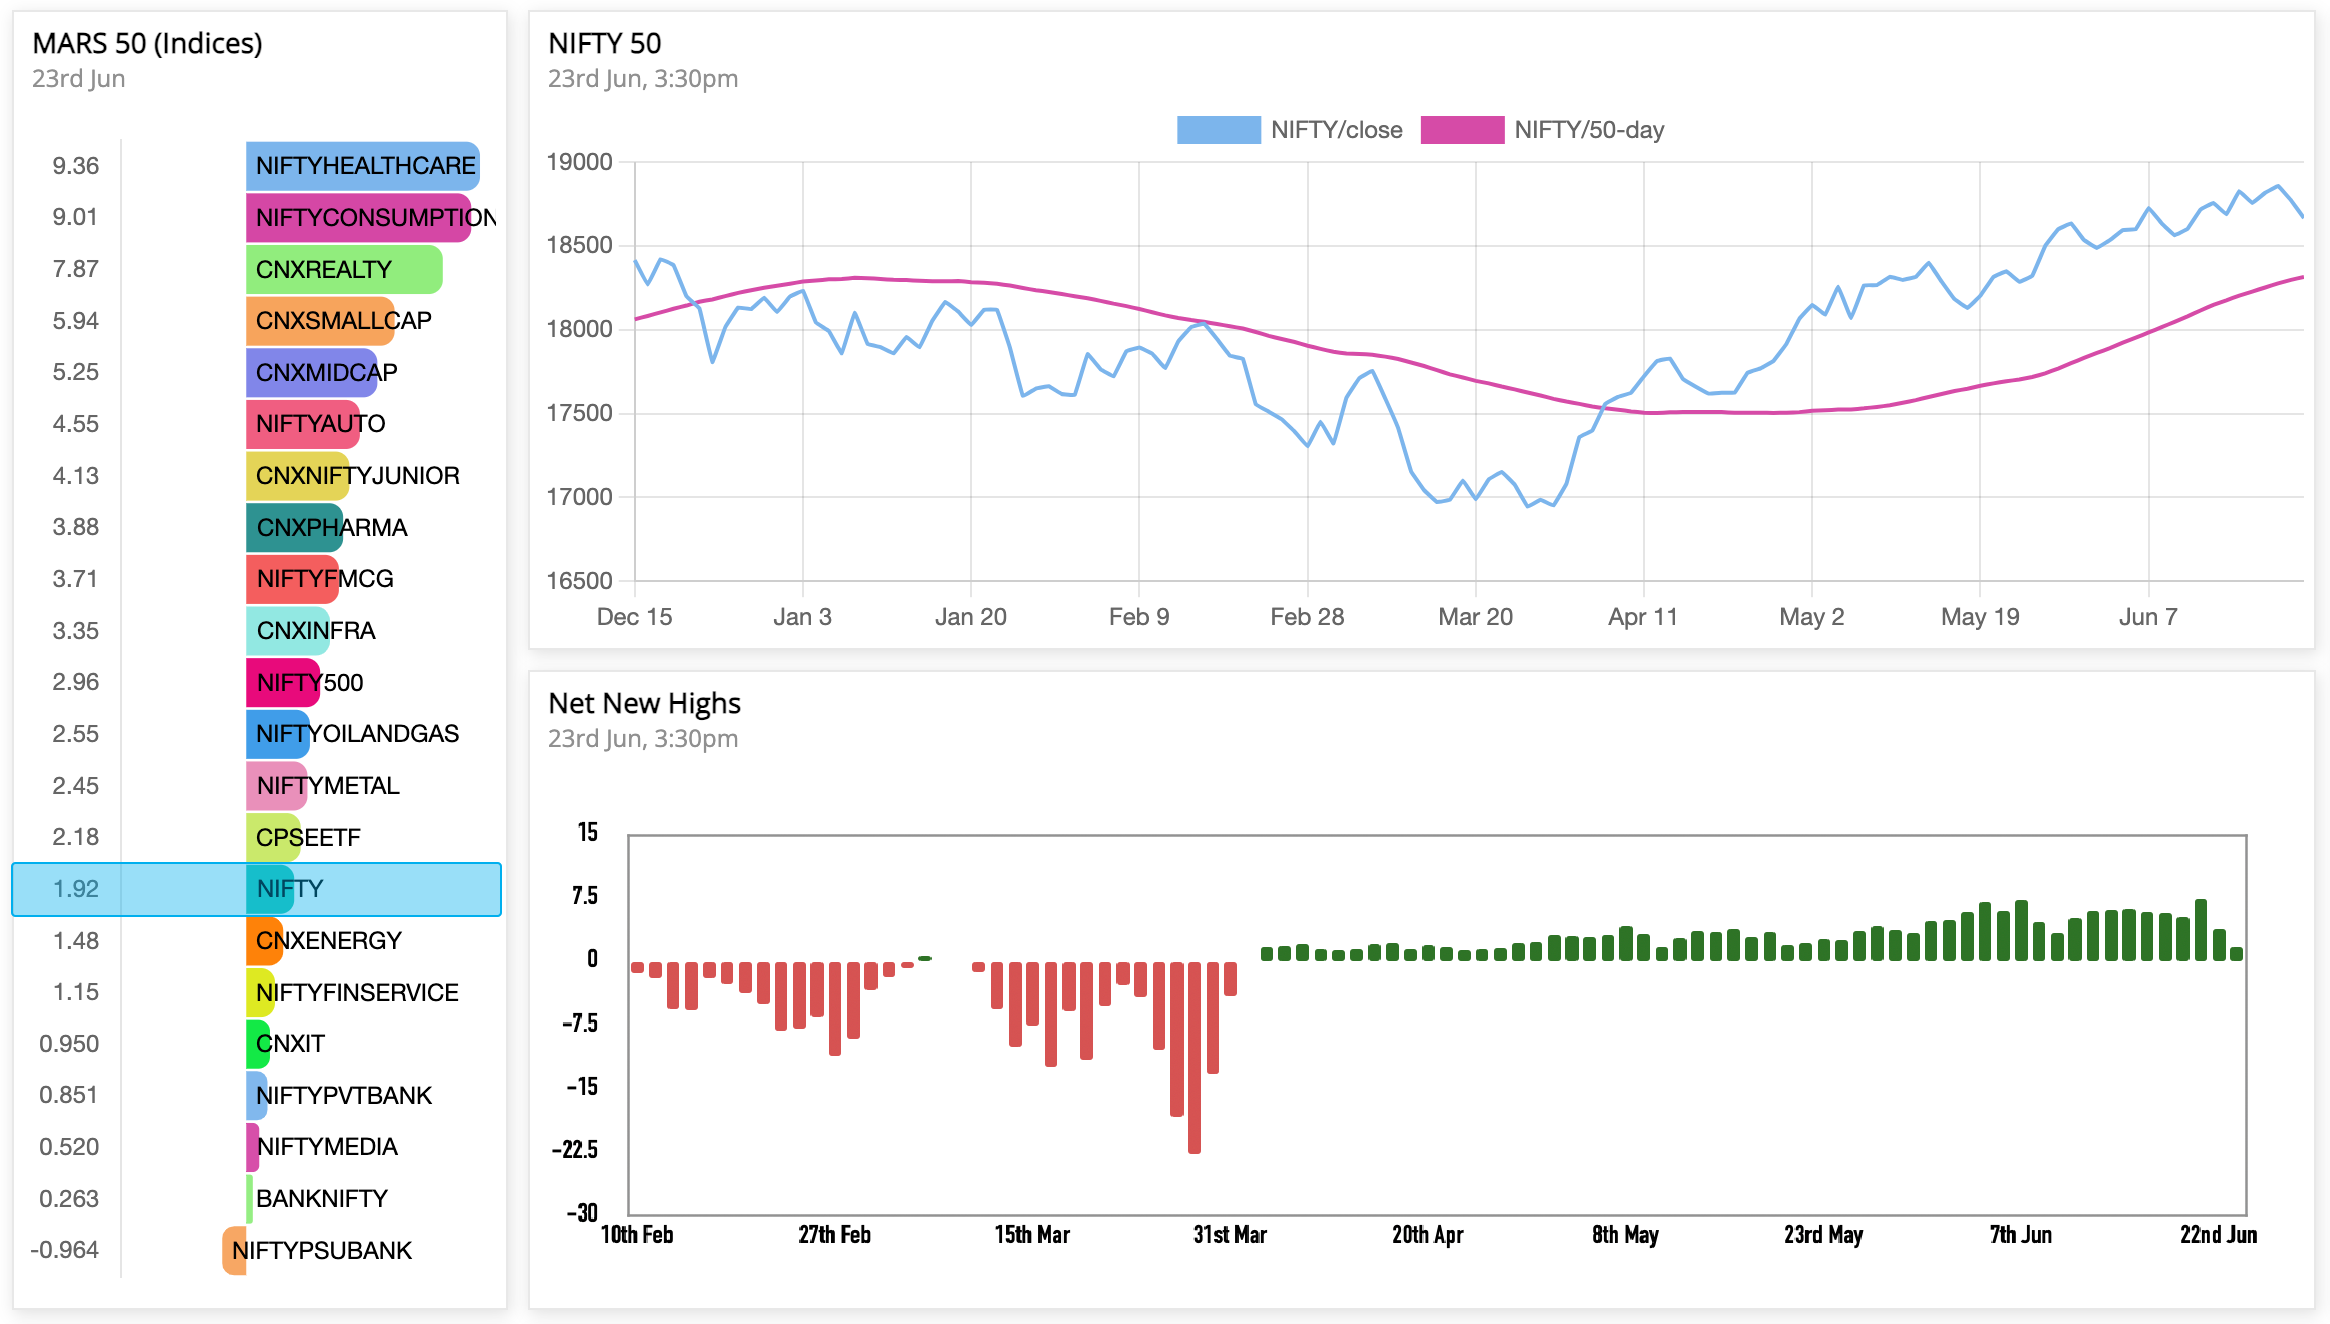2330x1324 pixels.
Task: Click the magenta NIFTY/50-day legend swatch
Action: (x=1462, y=130)
